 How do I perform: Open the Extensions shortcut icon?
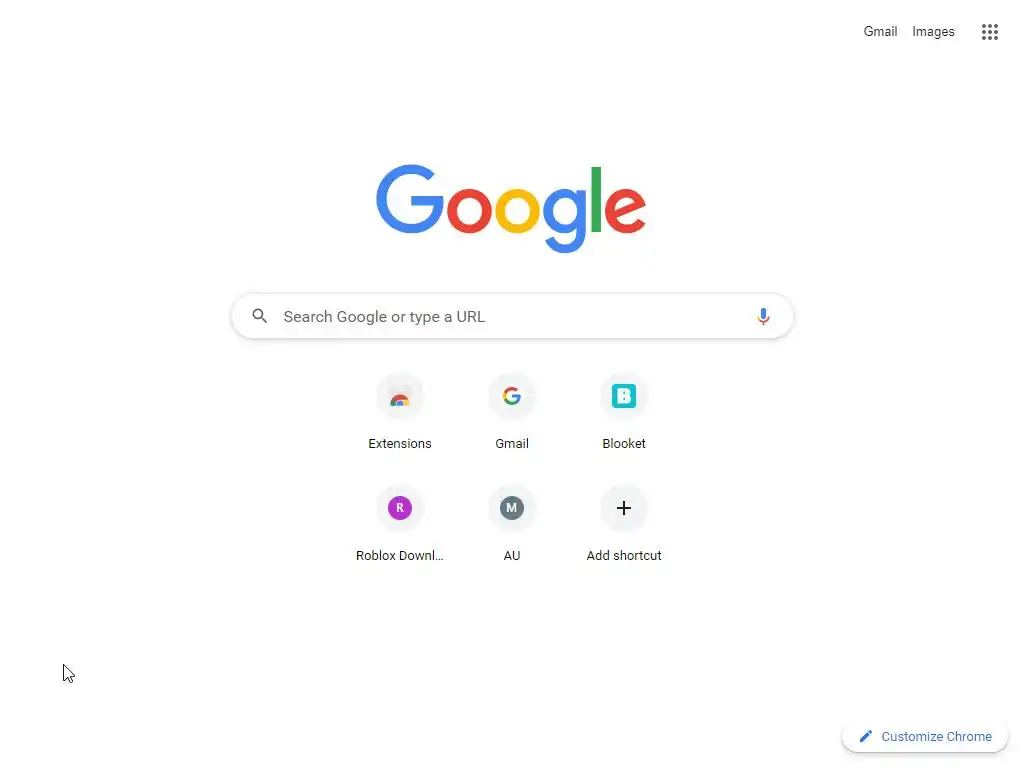pyautogui.click(x=400, y=396)
